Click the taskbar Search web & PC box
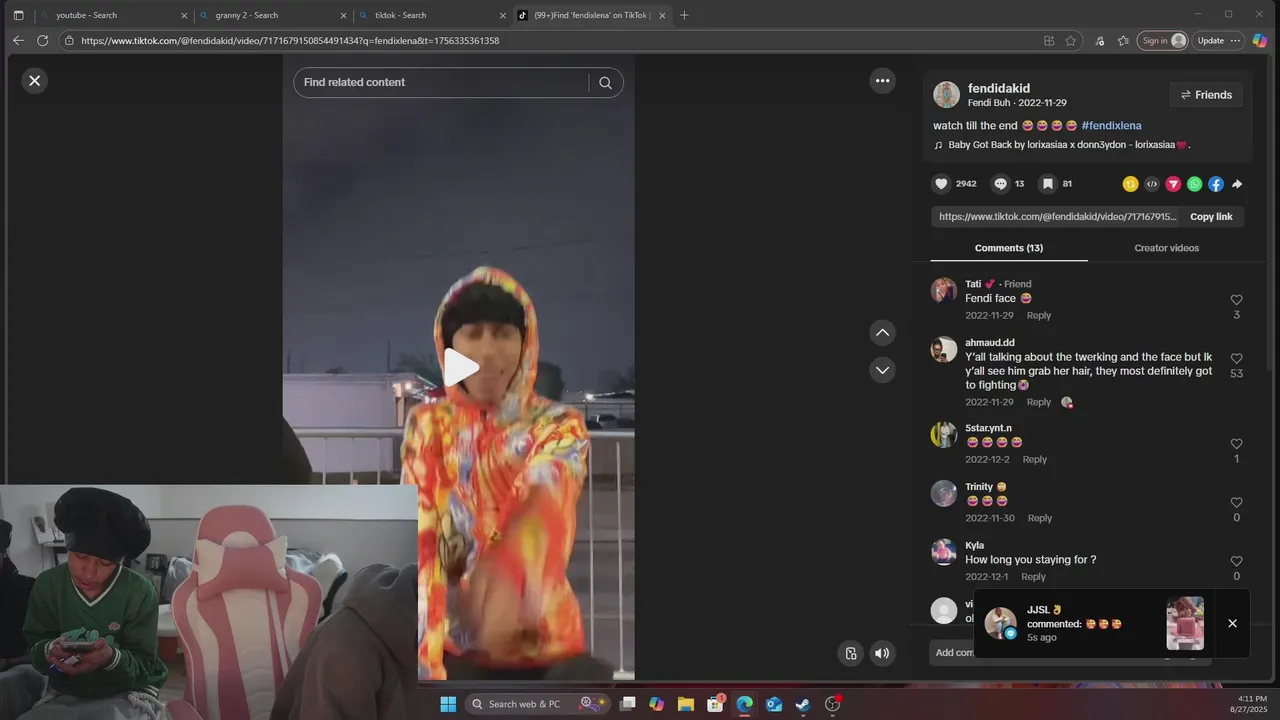The height and width of the screenshot is (720, 1280). click(x=538, y=704)
